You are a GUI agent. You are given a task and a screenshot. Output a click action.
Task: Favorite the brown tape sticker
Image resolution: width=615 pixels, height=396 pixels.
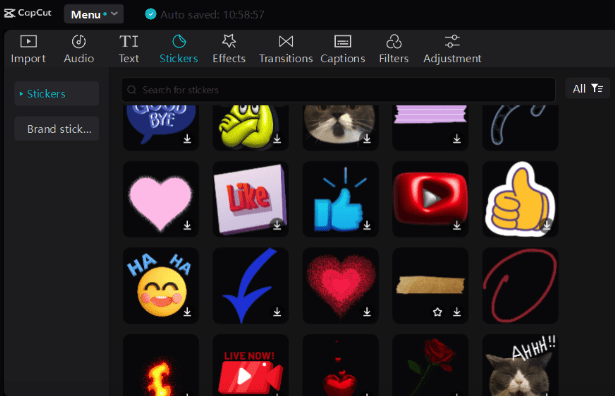click(x=437, y=312)
